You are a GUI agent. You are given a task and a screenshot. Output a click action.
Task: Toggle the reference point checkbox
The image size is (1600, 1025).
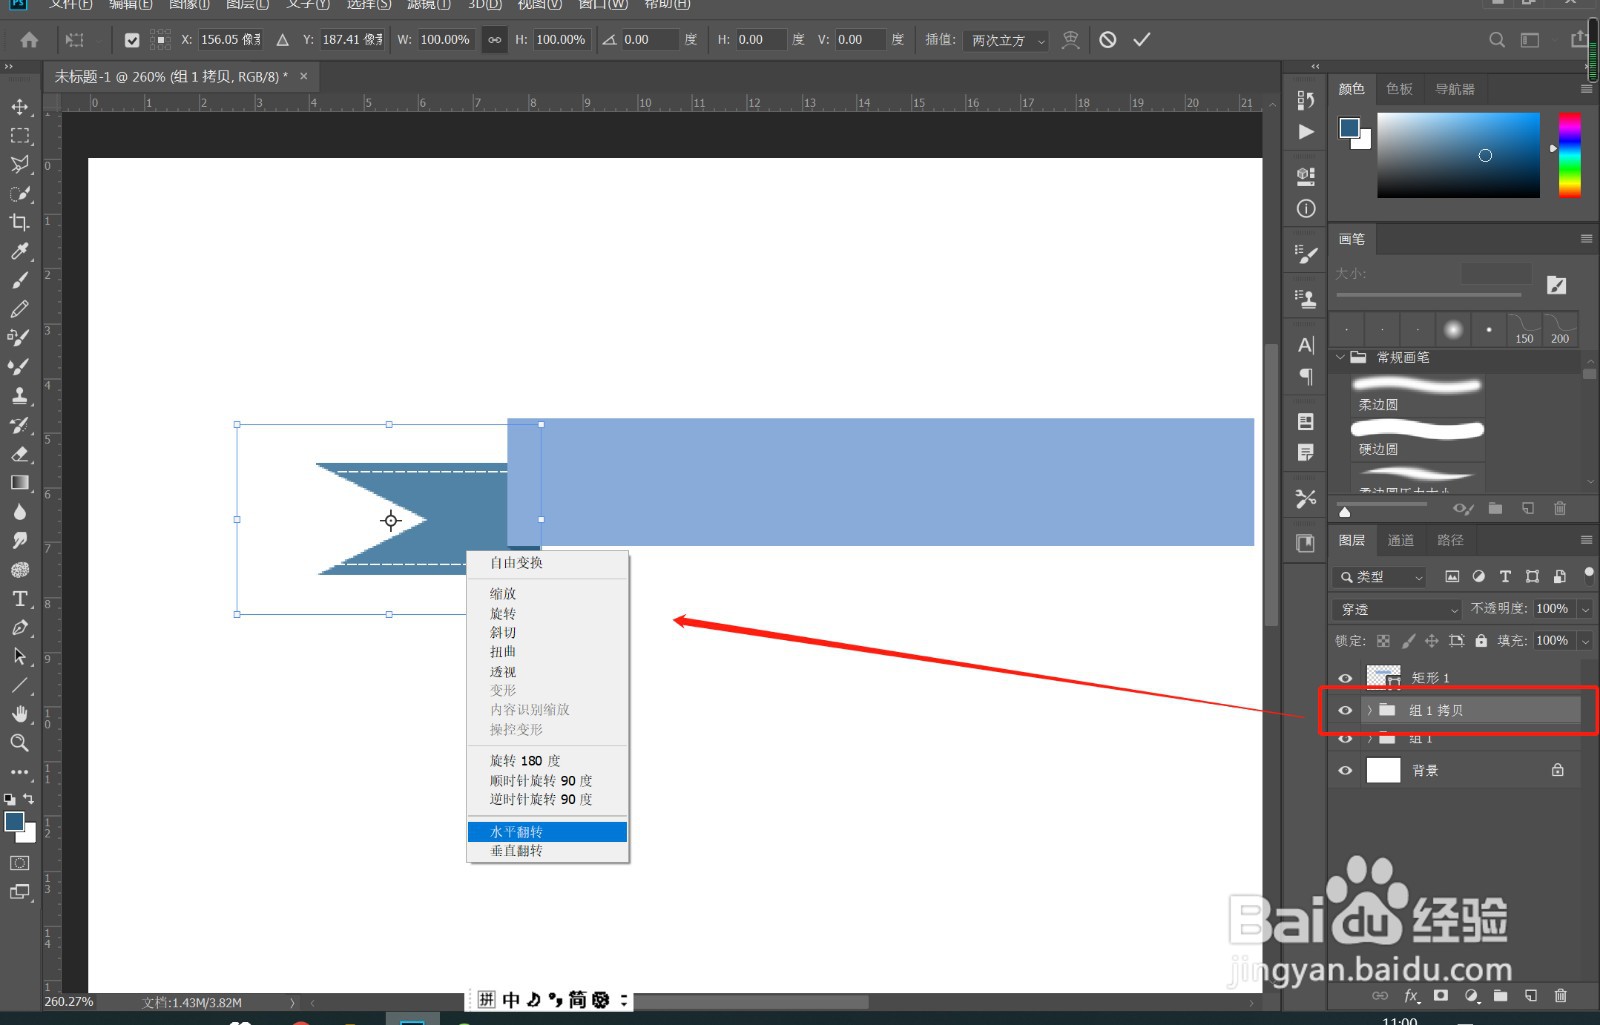[x=132, y=40]
